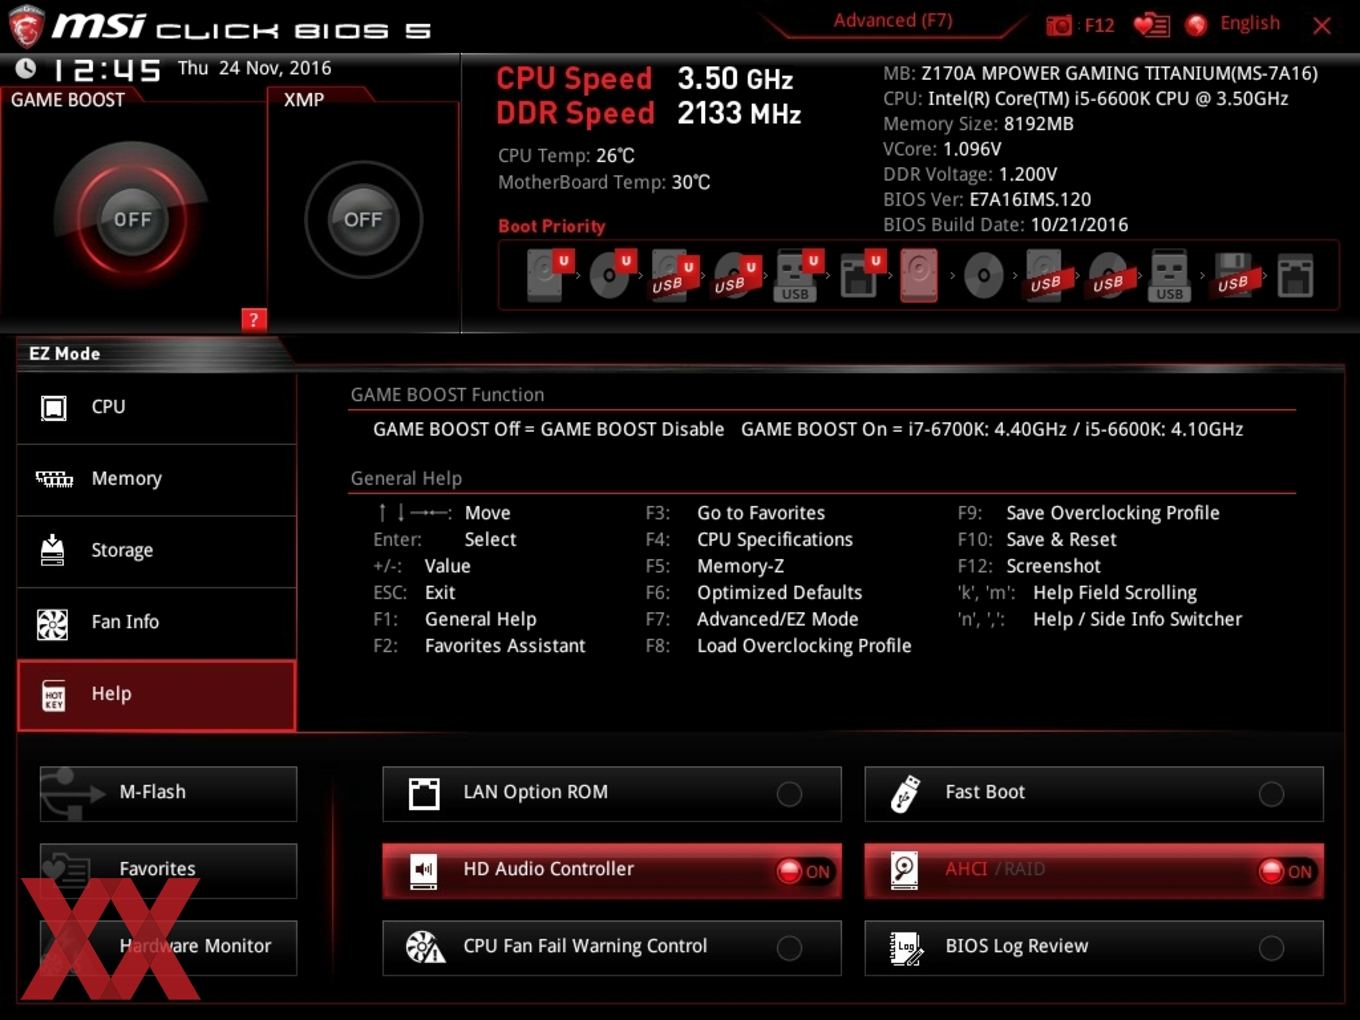Image resolution: width=1360 pixels, height=1020 pixels.
Task: Click the GAME BOOST Function heading
Action: 447,395
